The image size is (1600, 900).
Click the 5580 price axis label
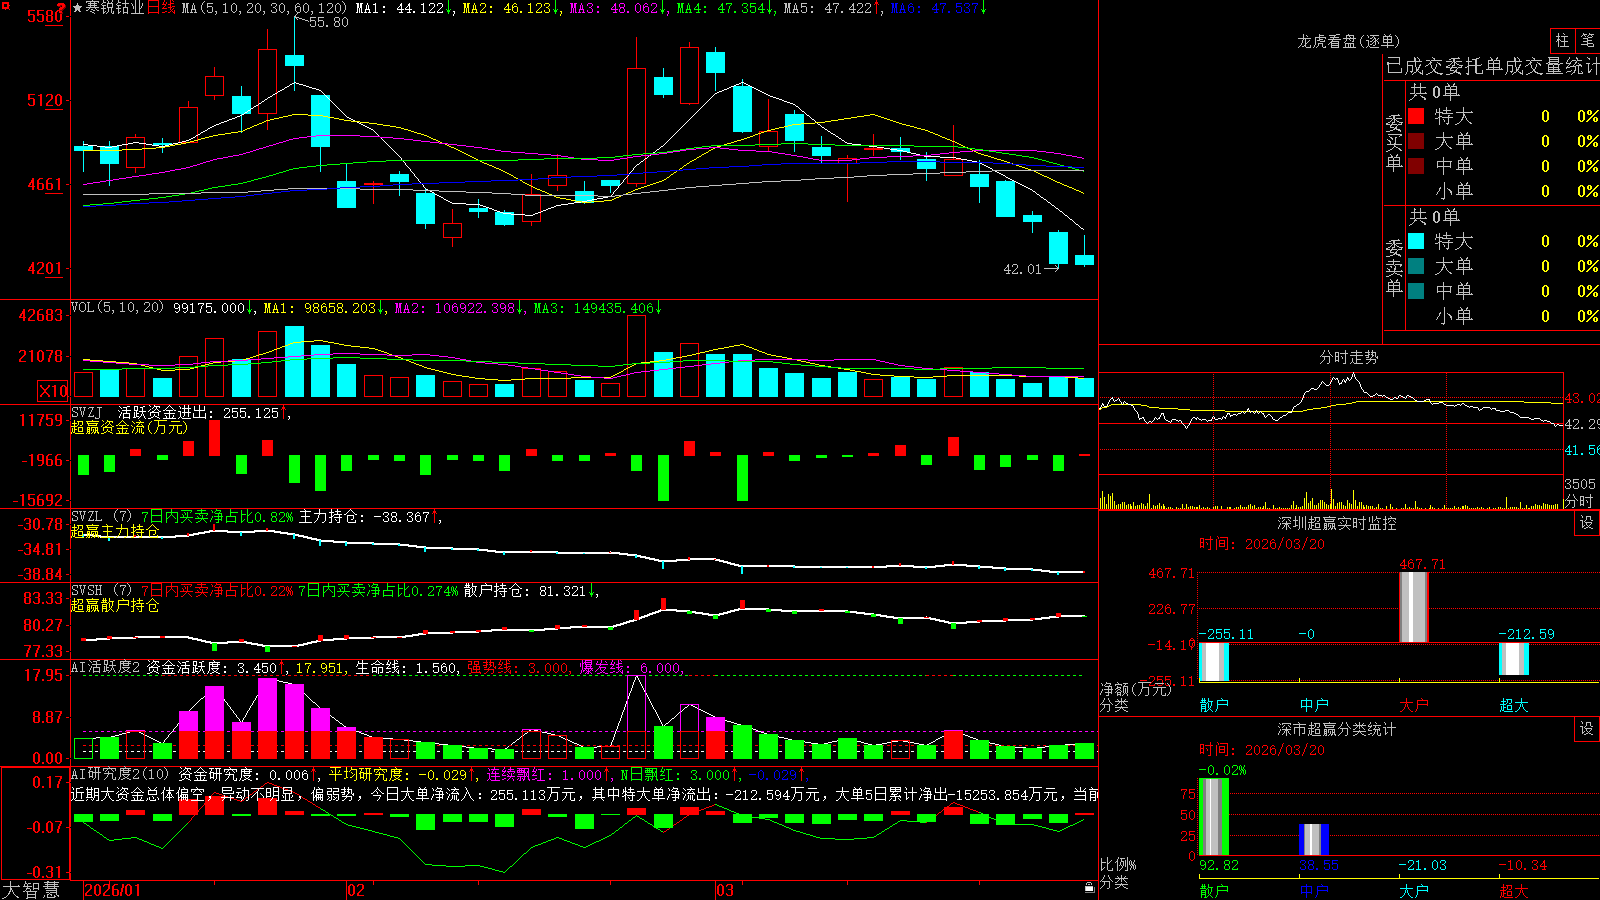click(45, 16)
